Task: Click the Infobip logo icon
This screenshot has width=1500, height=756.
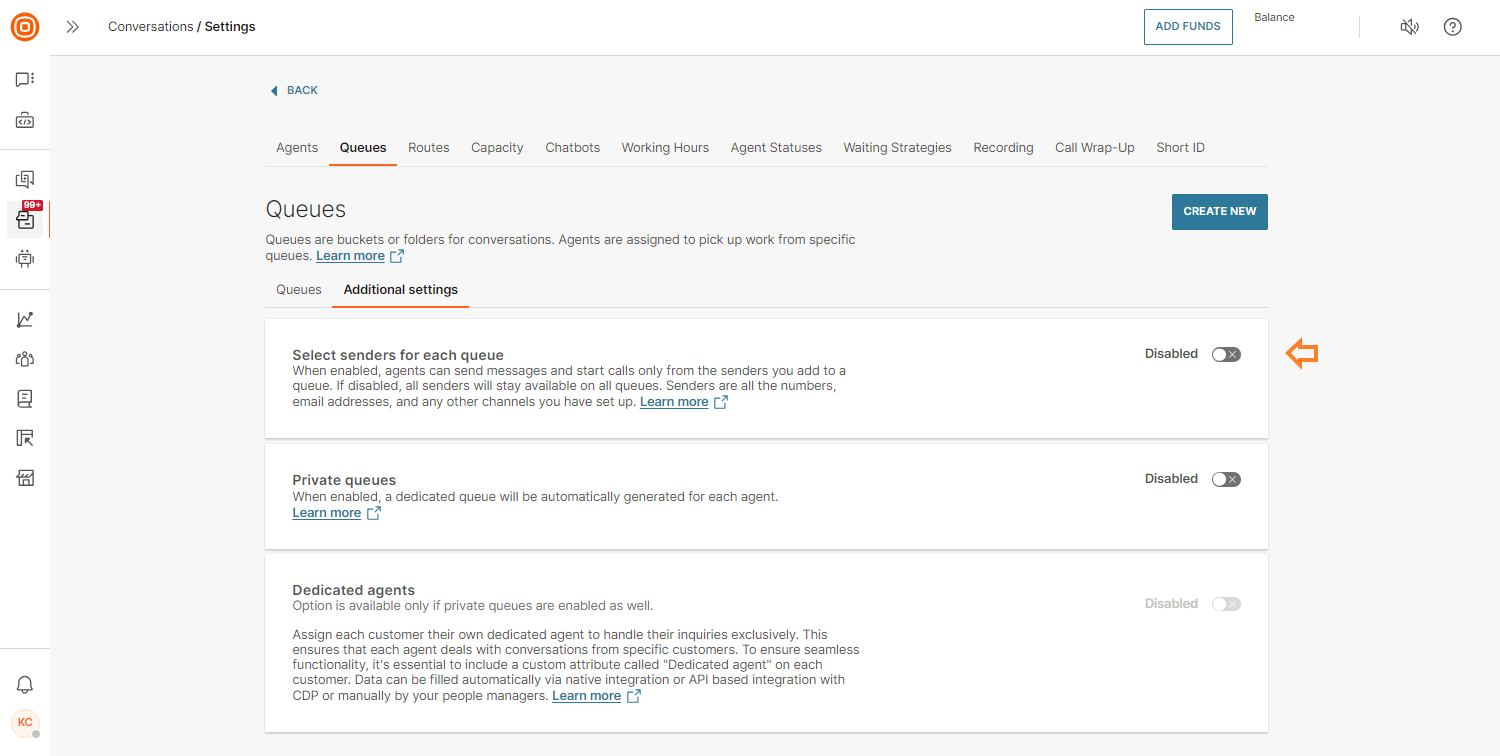Action: (25, 27)
